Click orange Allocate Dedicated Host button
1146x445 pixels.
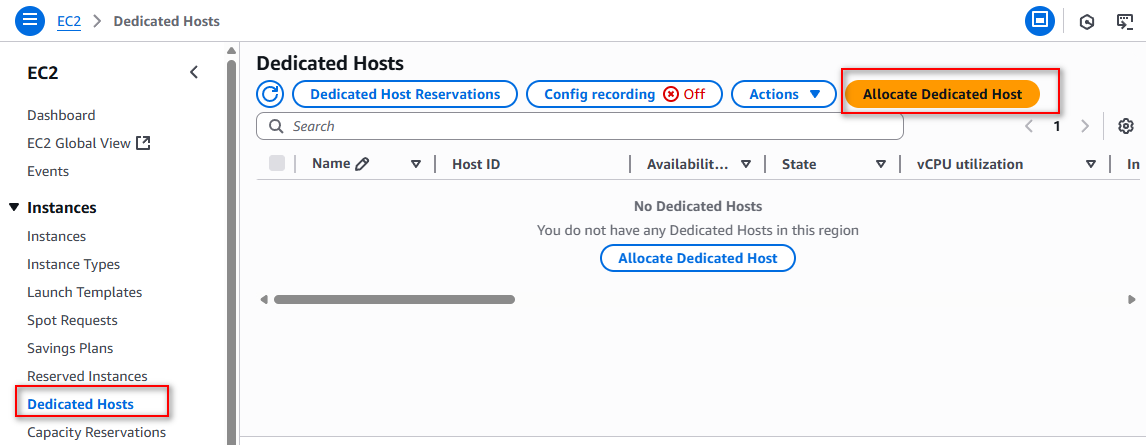[942, 94]
